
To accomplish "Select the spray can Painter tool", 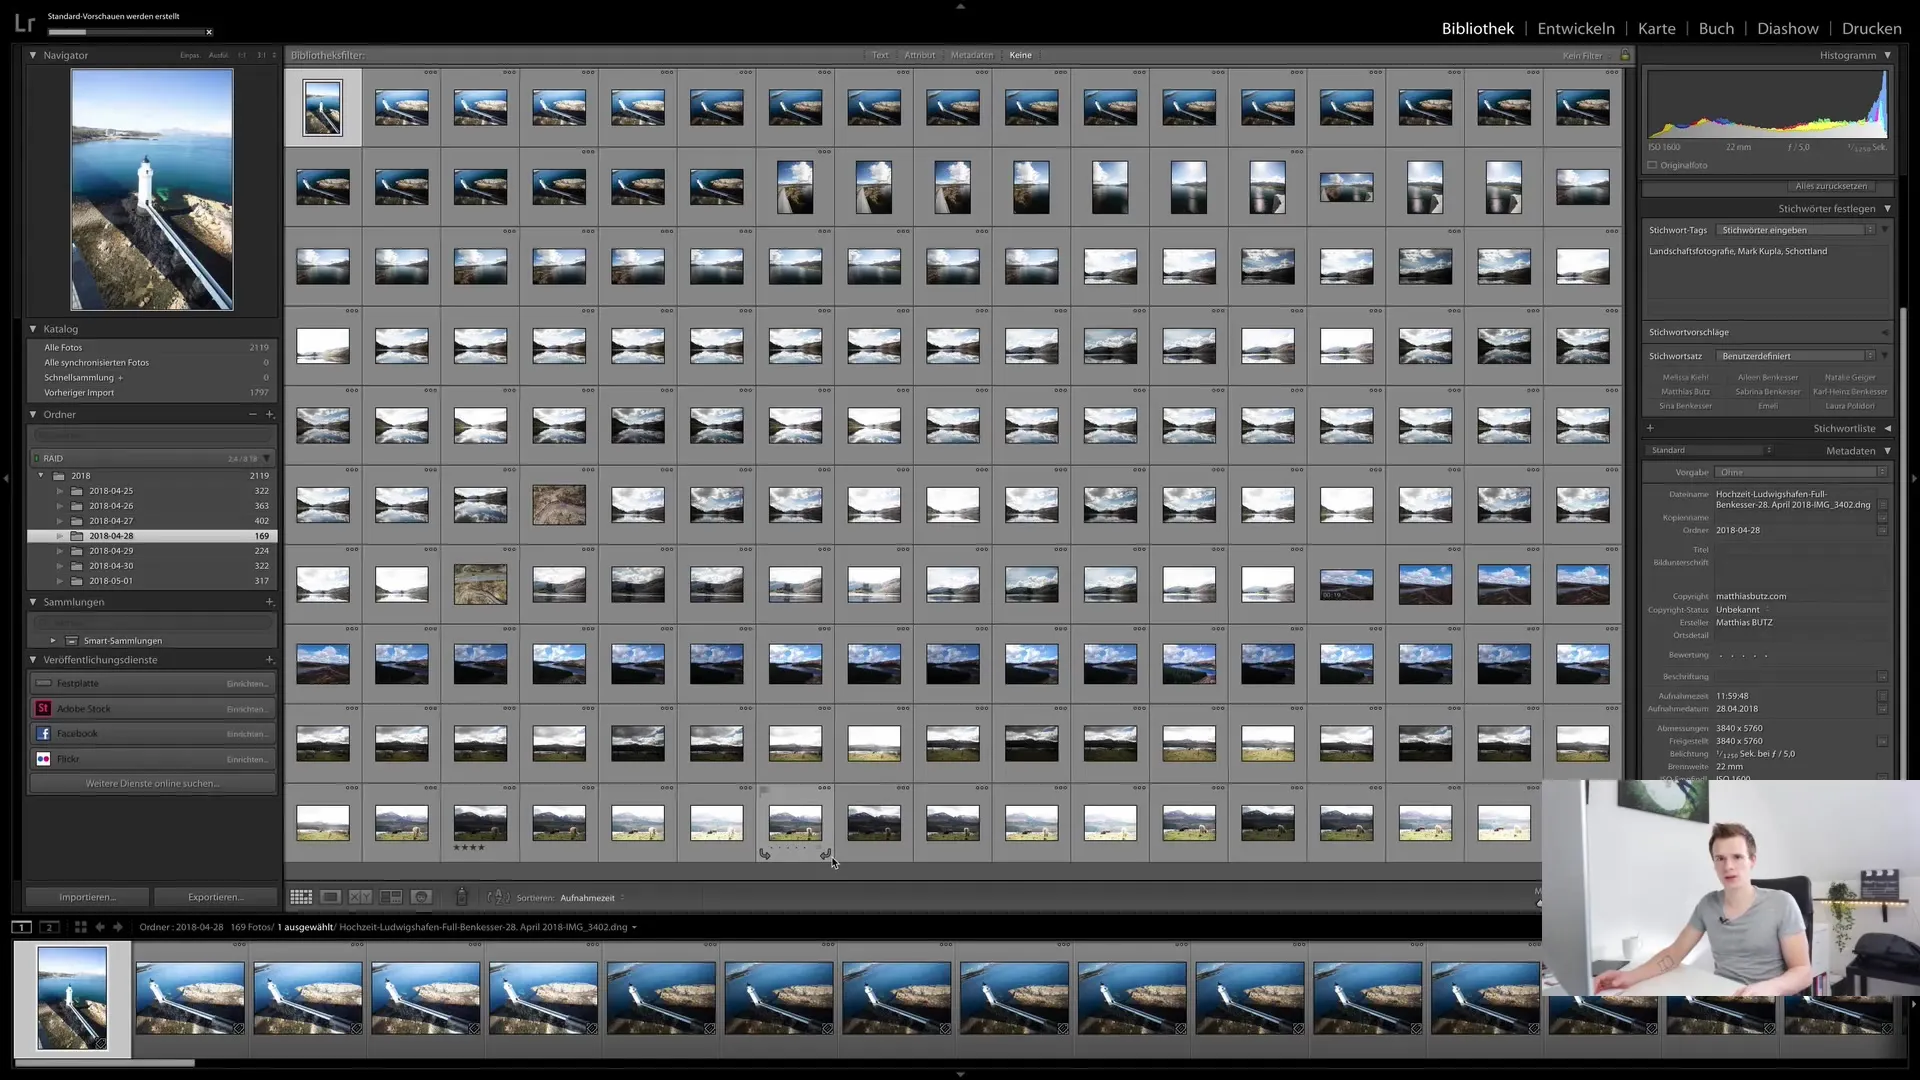I will [x=462, y=897].
